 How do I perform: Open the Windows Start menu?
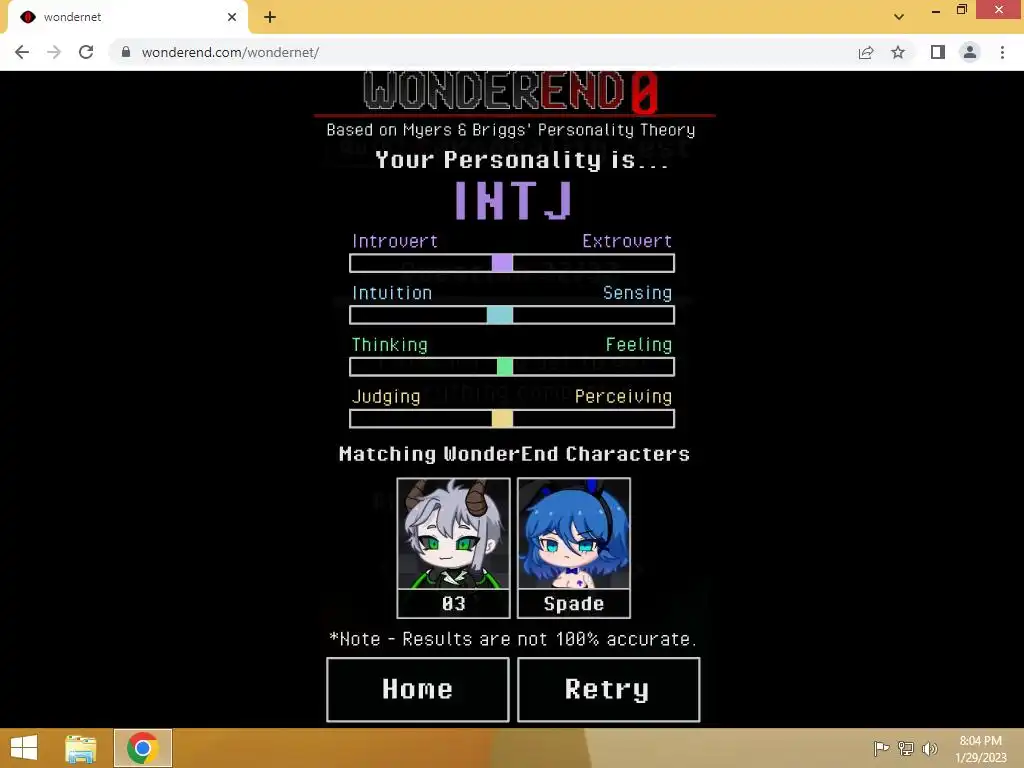click(24, 748)
